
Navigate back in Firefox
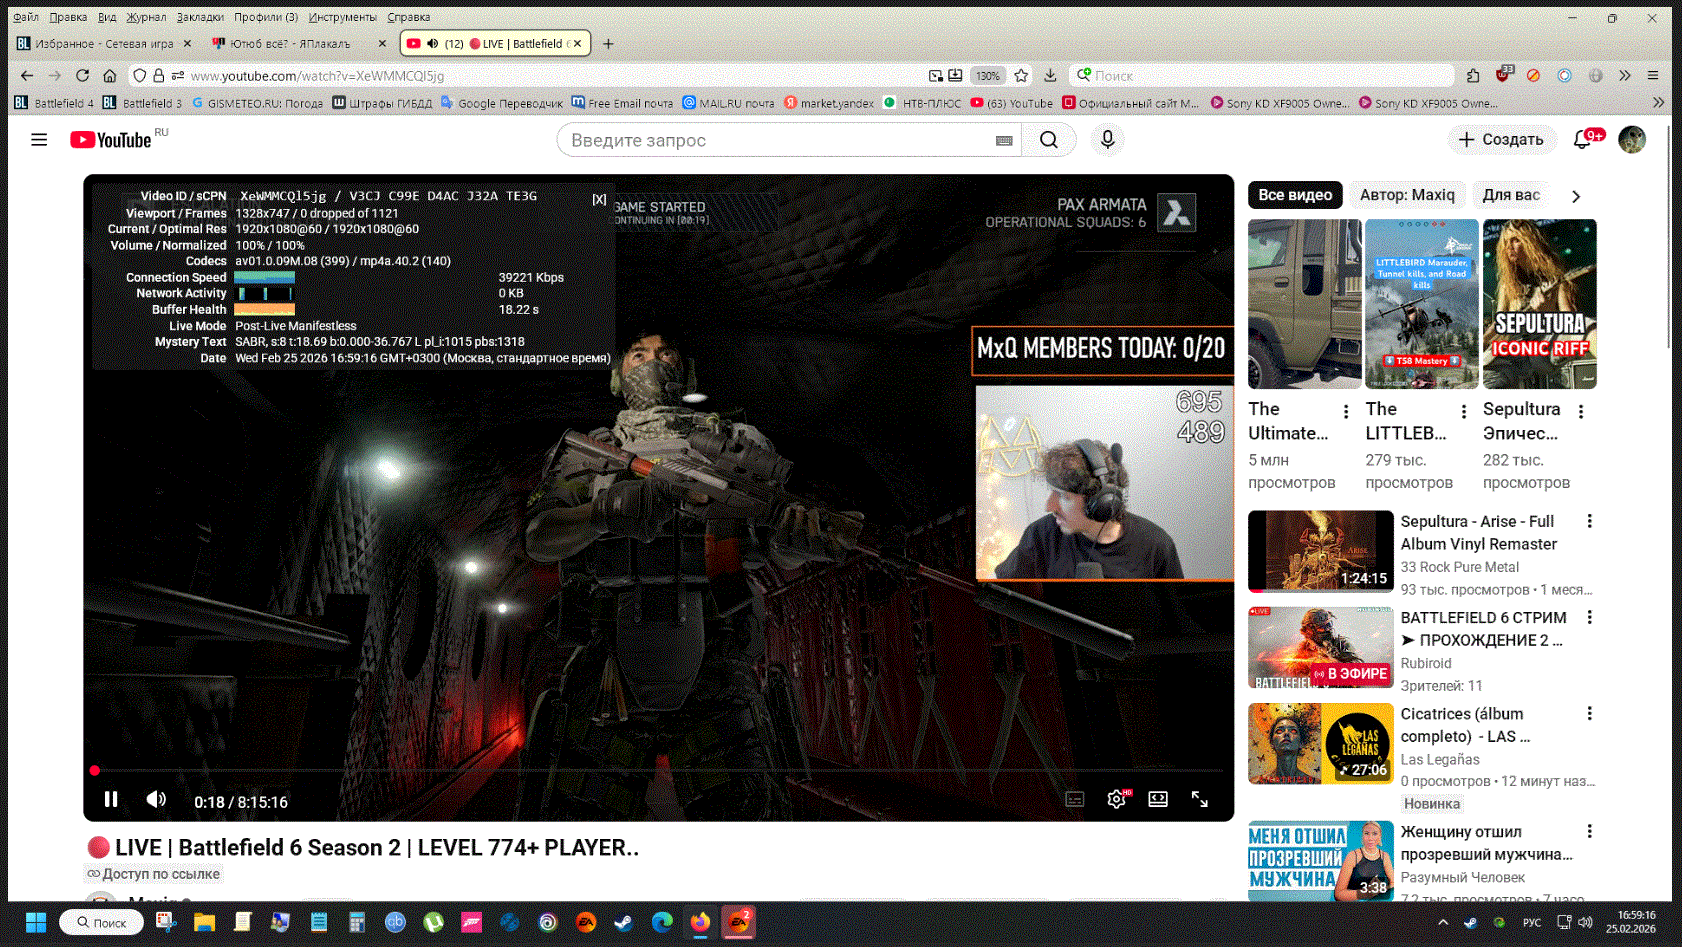coord(27,76)
